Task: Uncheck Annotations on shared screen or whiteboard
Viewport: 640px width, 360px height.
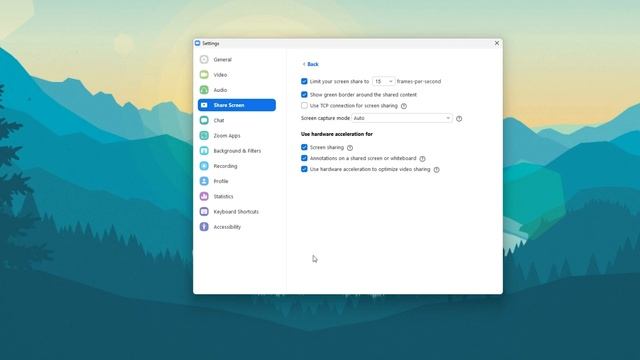Action: (304, 158)
